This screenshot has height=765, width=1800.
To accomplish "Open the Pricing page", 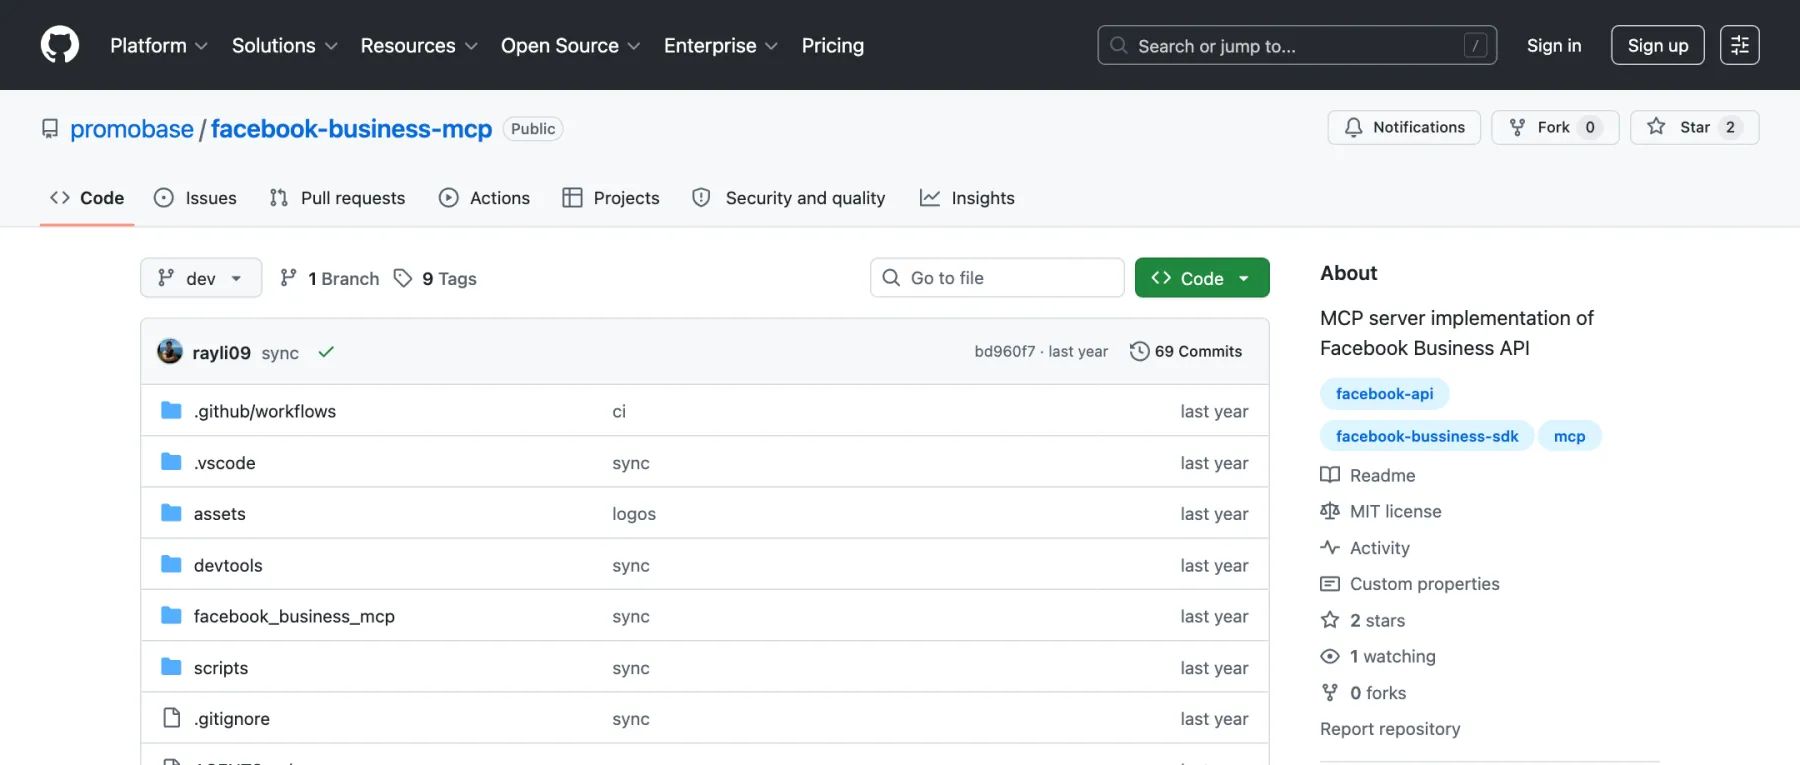I will tap(833, 46).
